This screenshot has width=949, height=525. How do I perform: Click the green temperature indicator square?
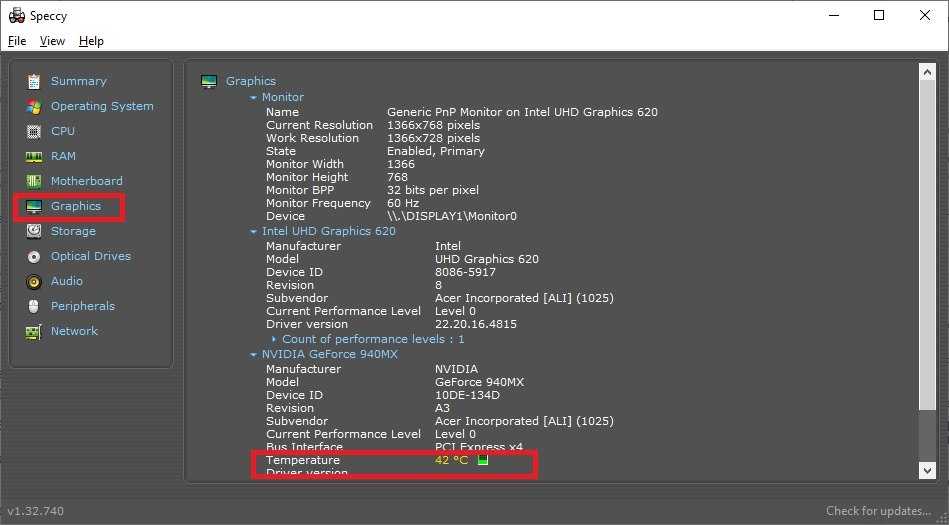click(x=483, y=461)
